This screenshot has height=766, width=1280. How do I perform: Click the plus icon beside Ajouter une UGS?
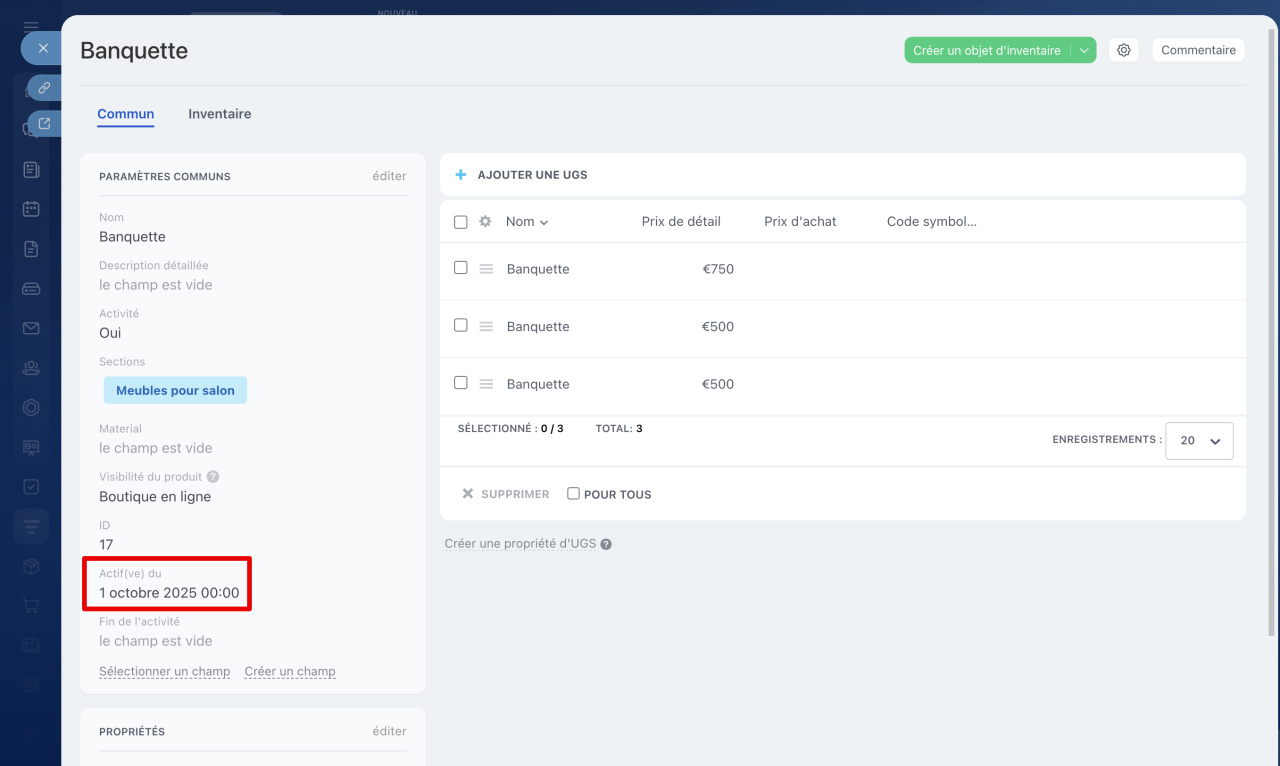tap(461, 175)
